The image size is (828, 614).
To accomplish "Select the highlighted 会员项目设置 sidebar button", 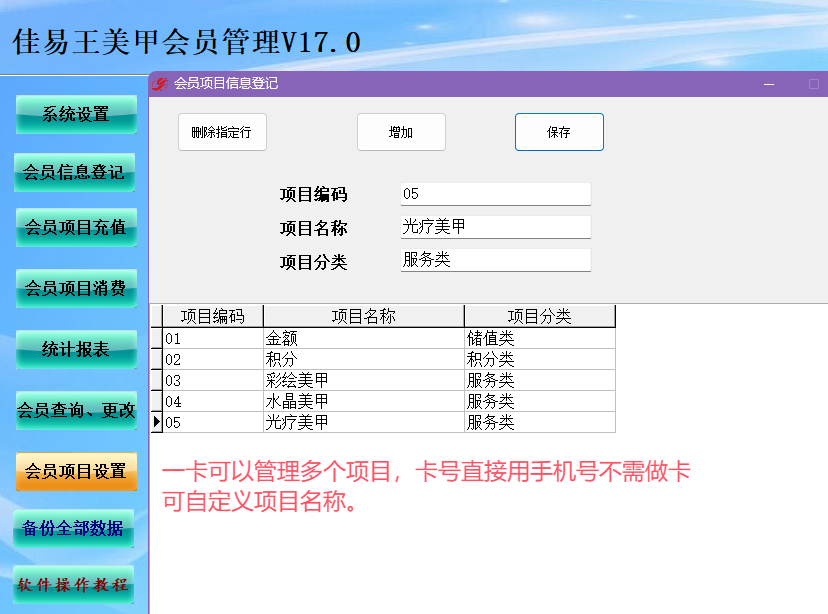I will pyautogui.click(x=76, y=471).
